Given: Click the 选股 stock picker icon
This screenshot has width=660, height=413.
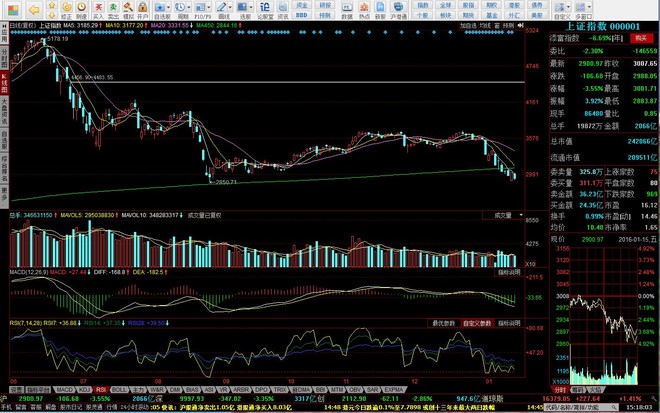Looking at the screenshot, I should (242, 7).
